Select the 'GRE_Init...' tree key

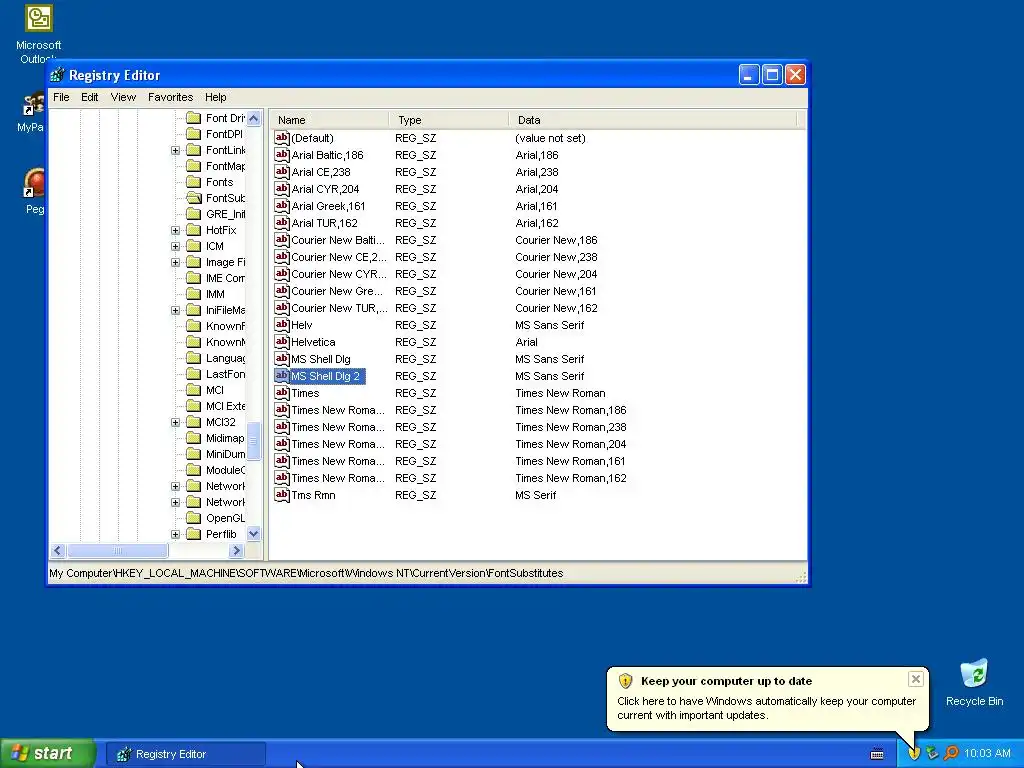click(x=225, y=214)
